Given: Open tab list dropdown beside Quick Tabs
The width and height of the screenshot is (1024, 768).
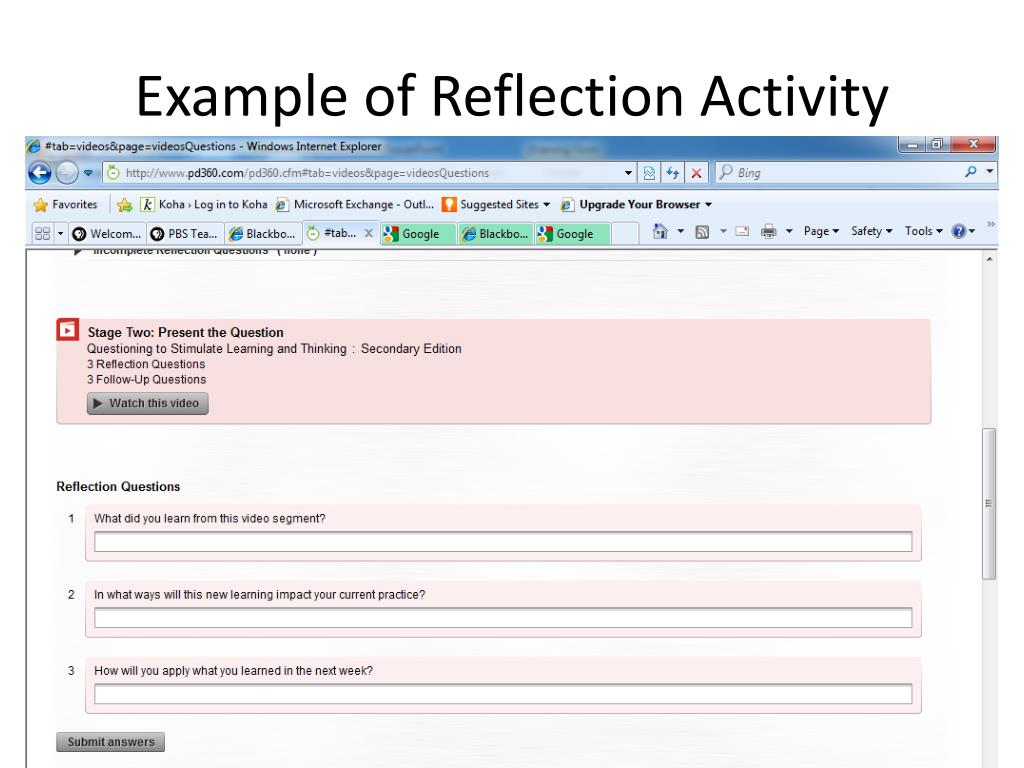Looking at the screenshot, I should click(x=61, y=233).
